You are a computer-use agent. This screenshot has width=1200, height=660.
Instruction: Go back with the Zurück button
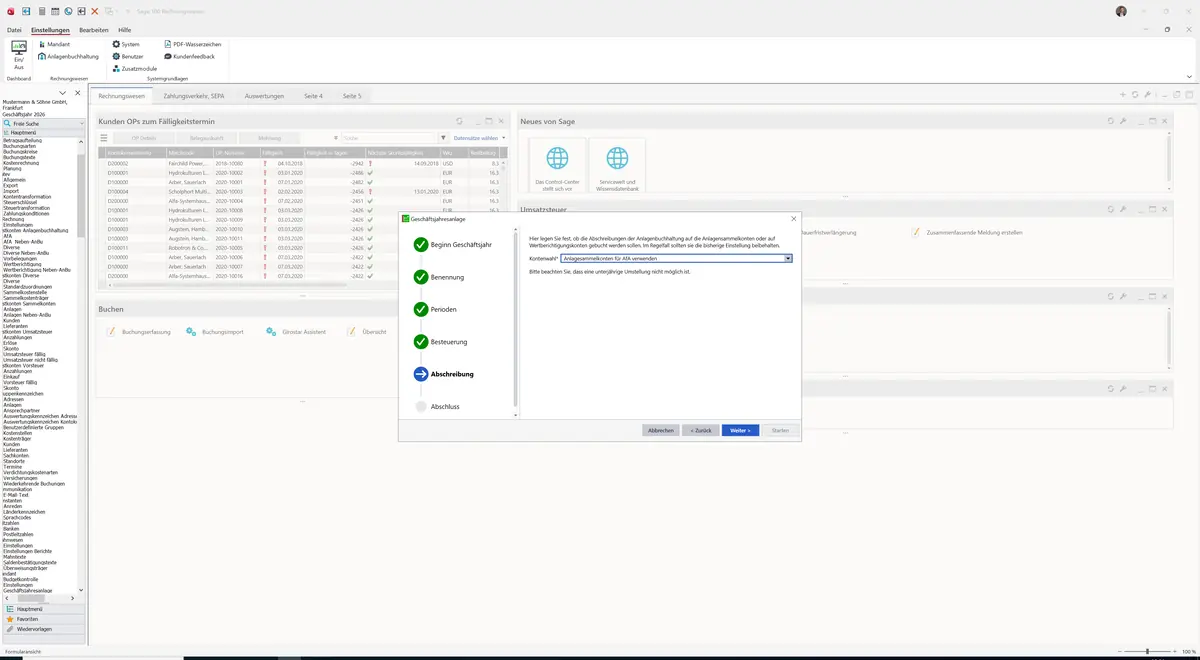pos(700,430)
